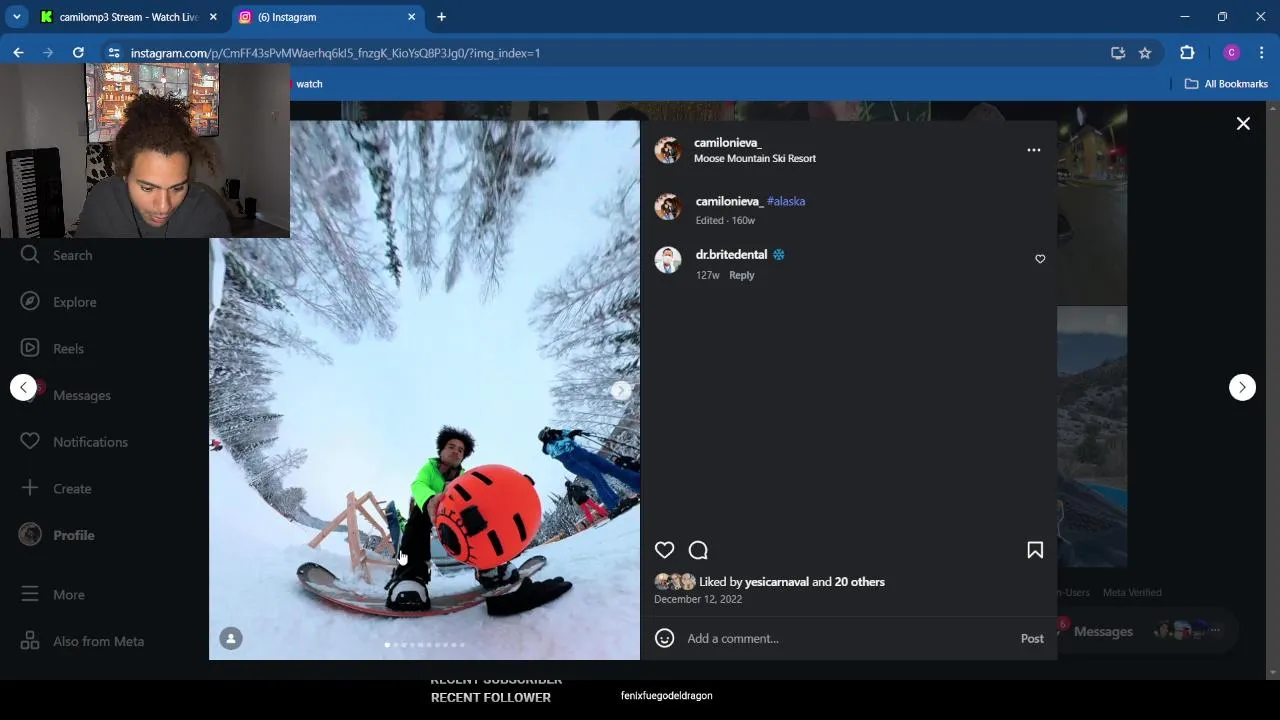This screenshot has width=1280, height=720.
Task: Open Search in Instagram sidebar
Action: [58, 255]
